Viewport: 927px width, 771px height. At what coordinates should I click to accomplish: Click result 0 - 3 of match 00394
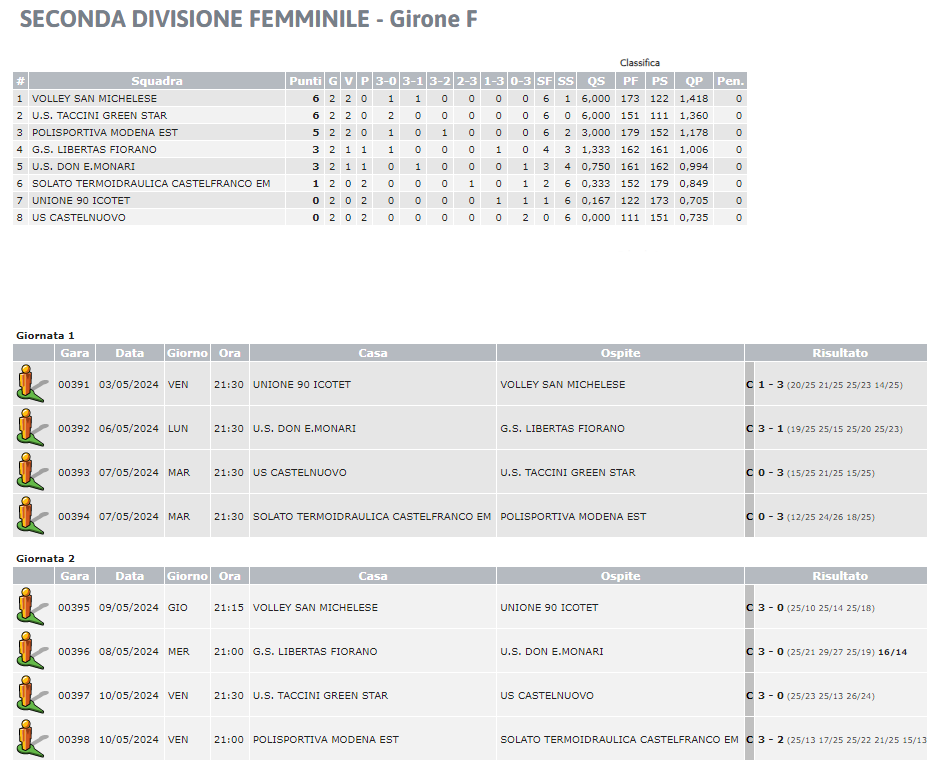tap(771, 516)
